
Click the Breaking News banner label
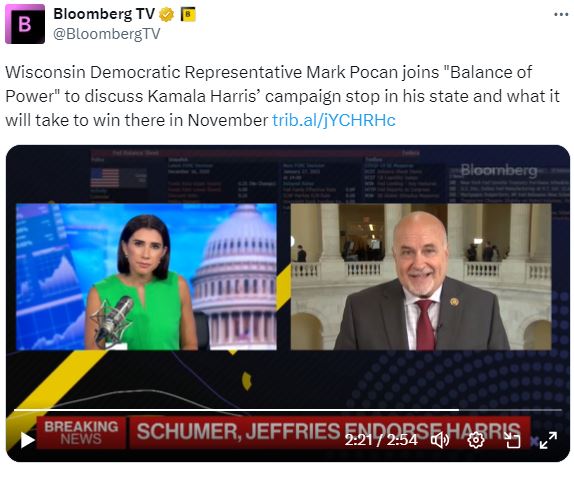(81, 433)
